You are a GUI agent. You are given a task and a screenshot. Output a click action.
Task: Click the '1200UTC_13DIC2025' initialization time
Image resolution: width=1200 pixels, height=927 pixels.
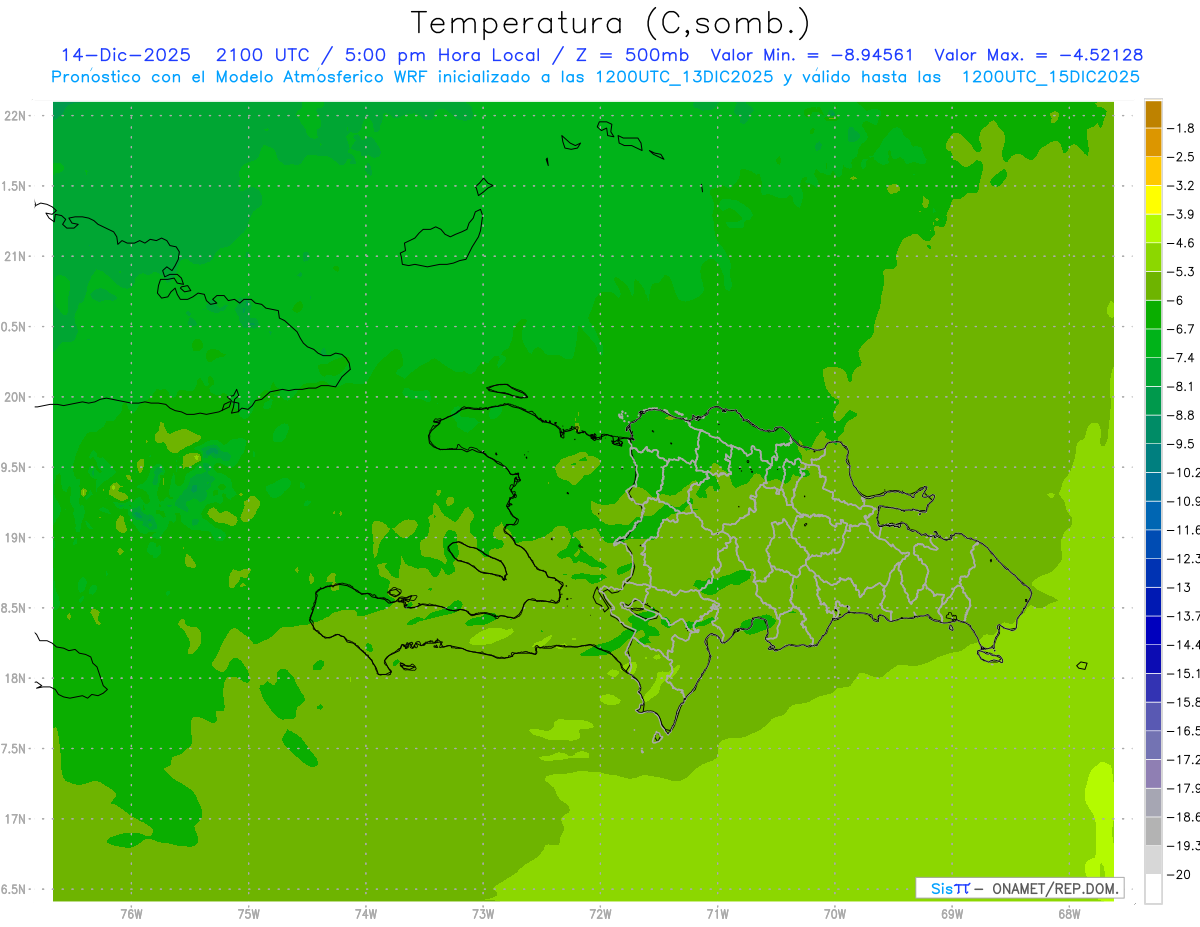[x=684, y=77]
